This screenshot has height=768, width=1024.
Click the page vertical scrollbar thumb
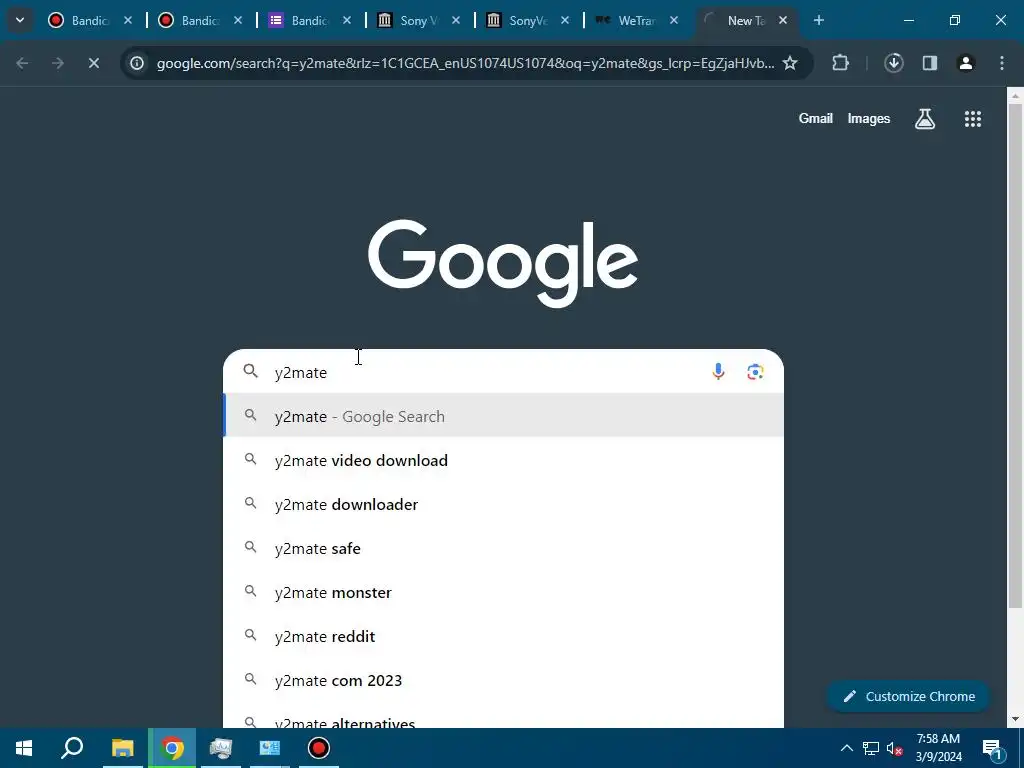point(1015,357)
